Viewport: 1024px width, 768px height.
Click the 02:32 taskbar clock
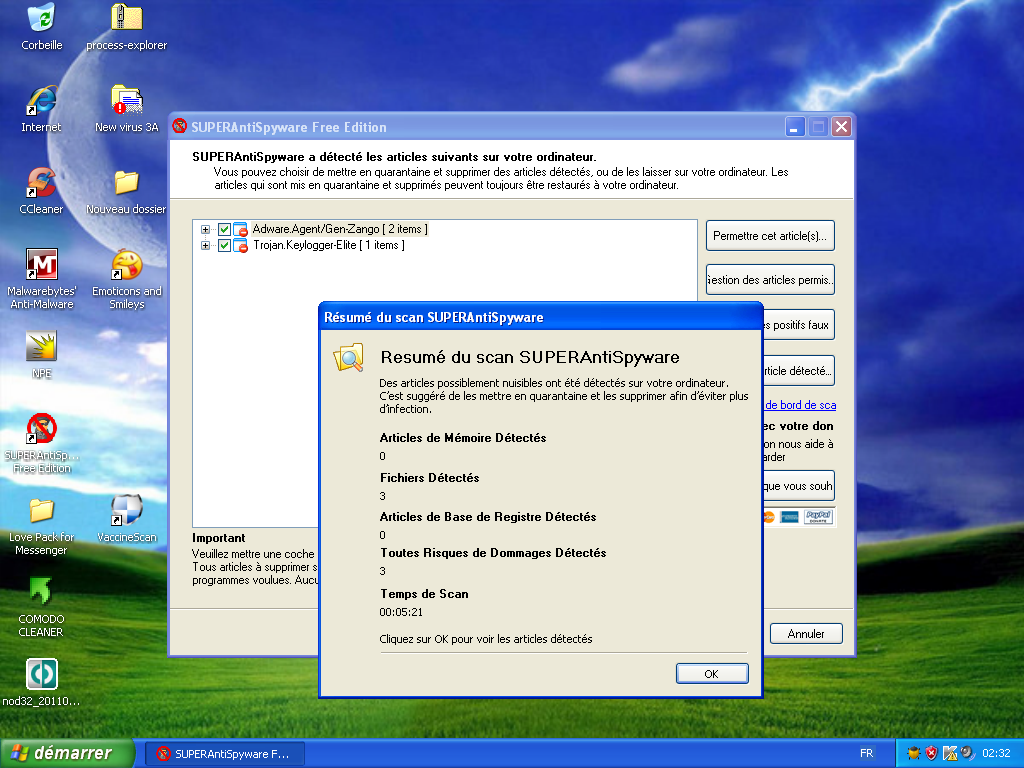997,753
